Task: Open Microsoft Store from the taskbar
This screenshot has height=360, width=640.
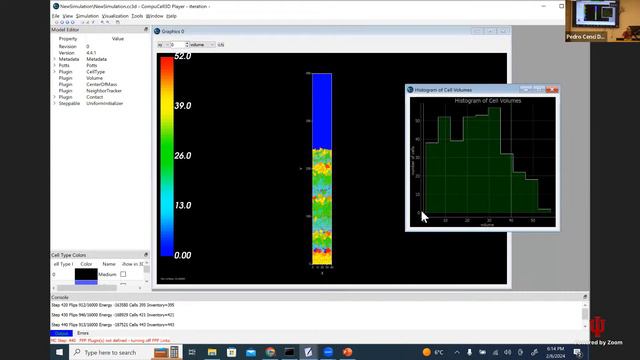Action: pos(231,352)
